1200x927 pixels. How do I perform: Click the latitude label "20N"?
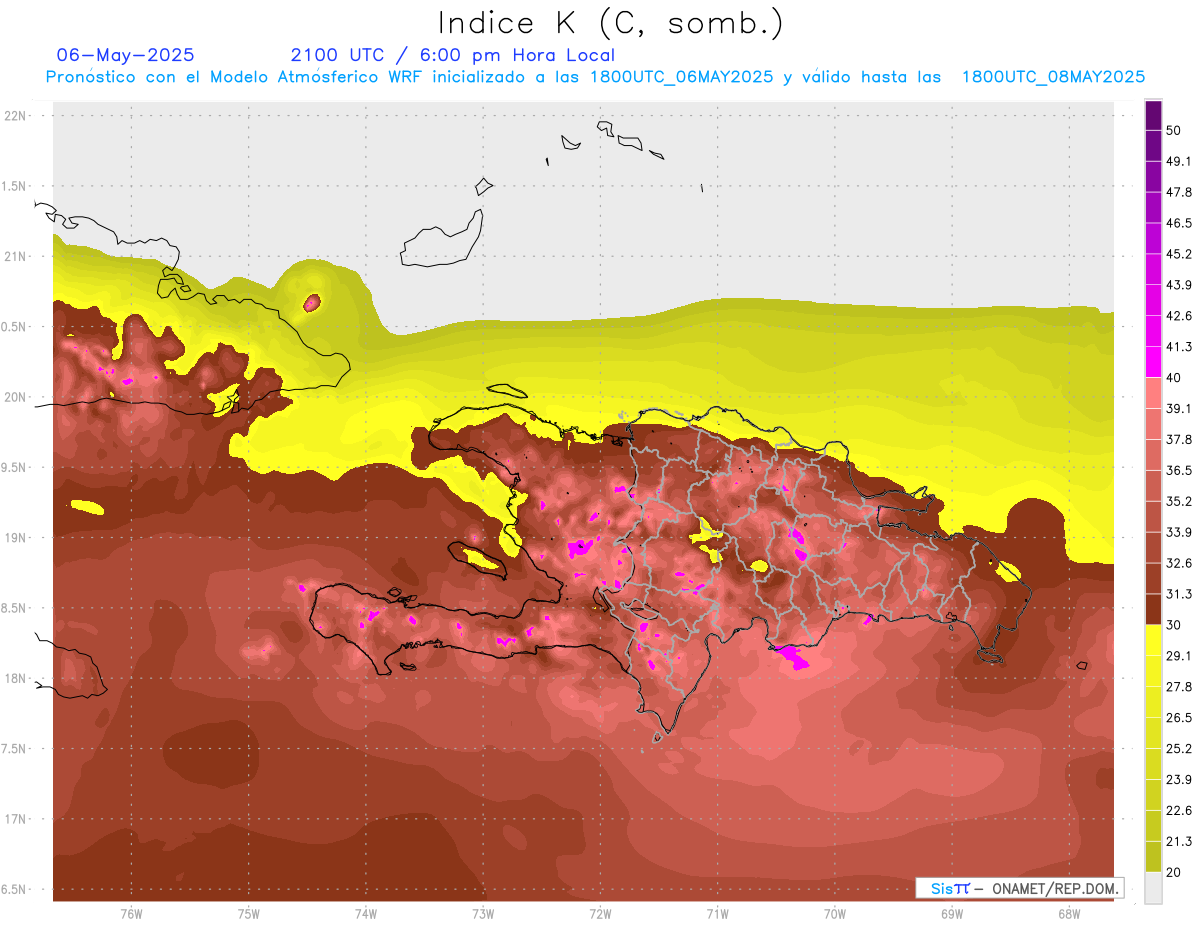16,397
